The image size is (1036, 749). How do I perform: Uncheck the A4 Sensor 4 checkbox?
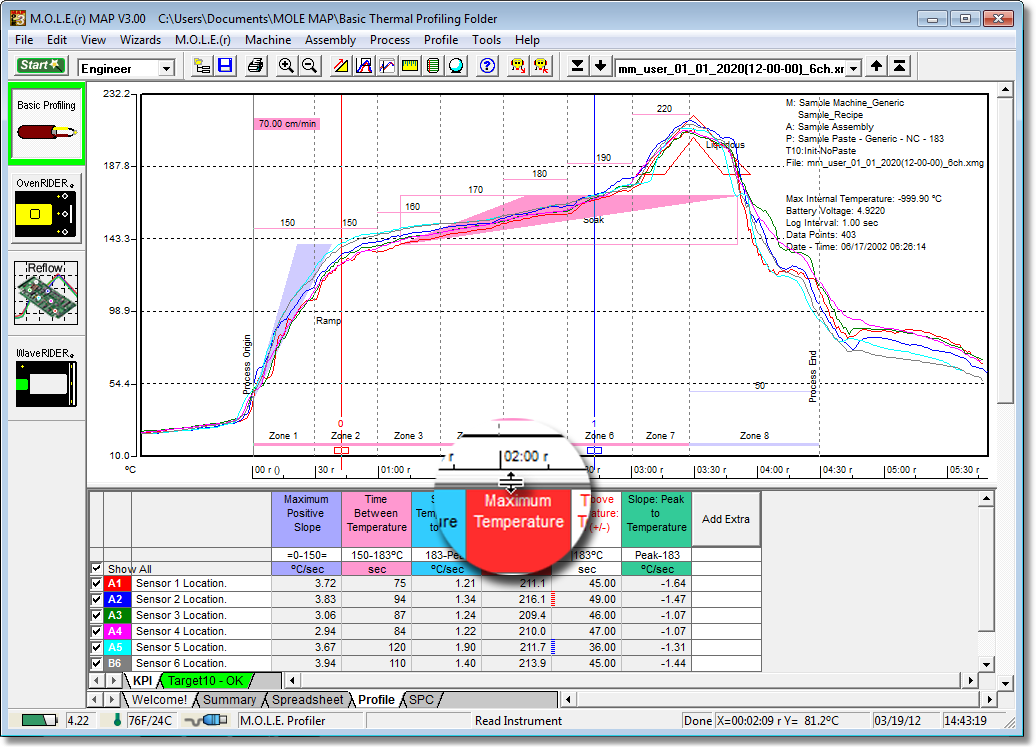point(96,631)
